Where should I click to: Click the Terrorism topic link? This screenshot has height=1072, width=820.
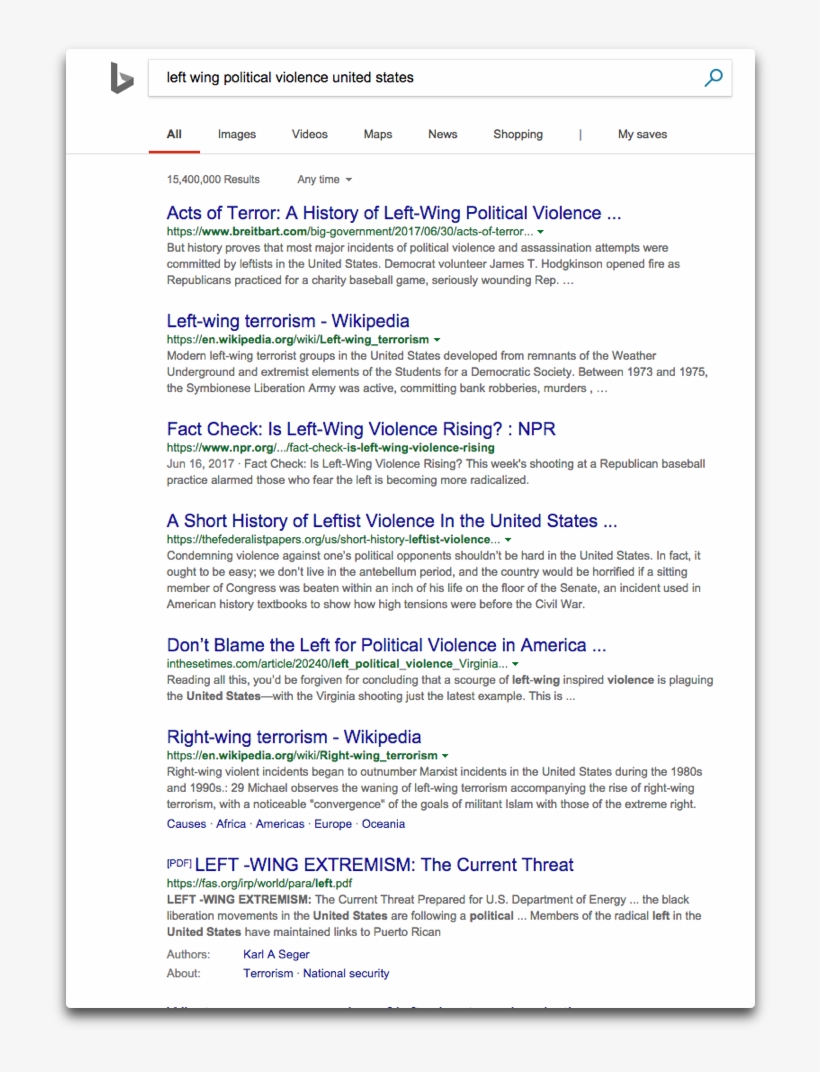268,974
